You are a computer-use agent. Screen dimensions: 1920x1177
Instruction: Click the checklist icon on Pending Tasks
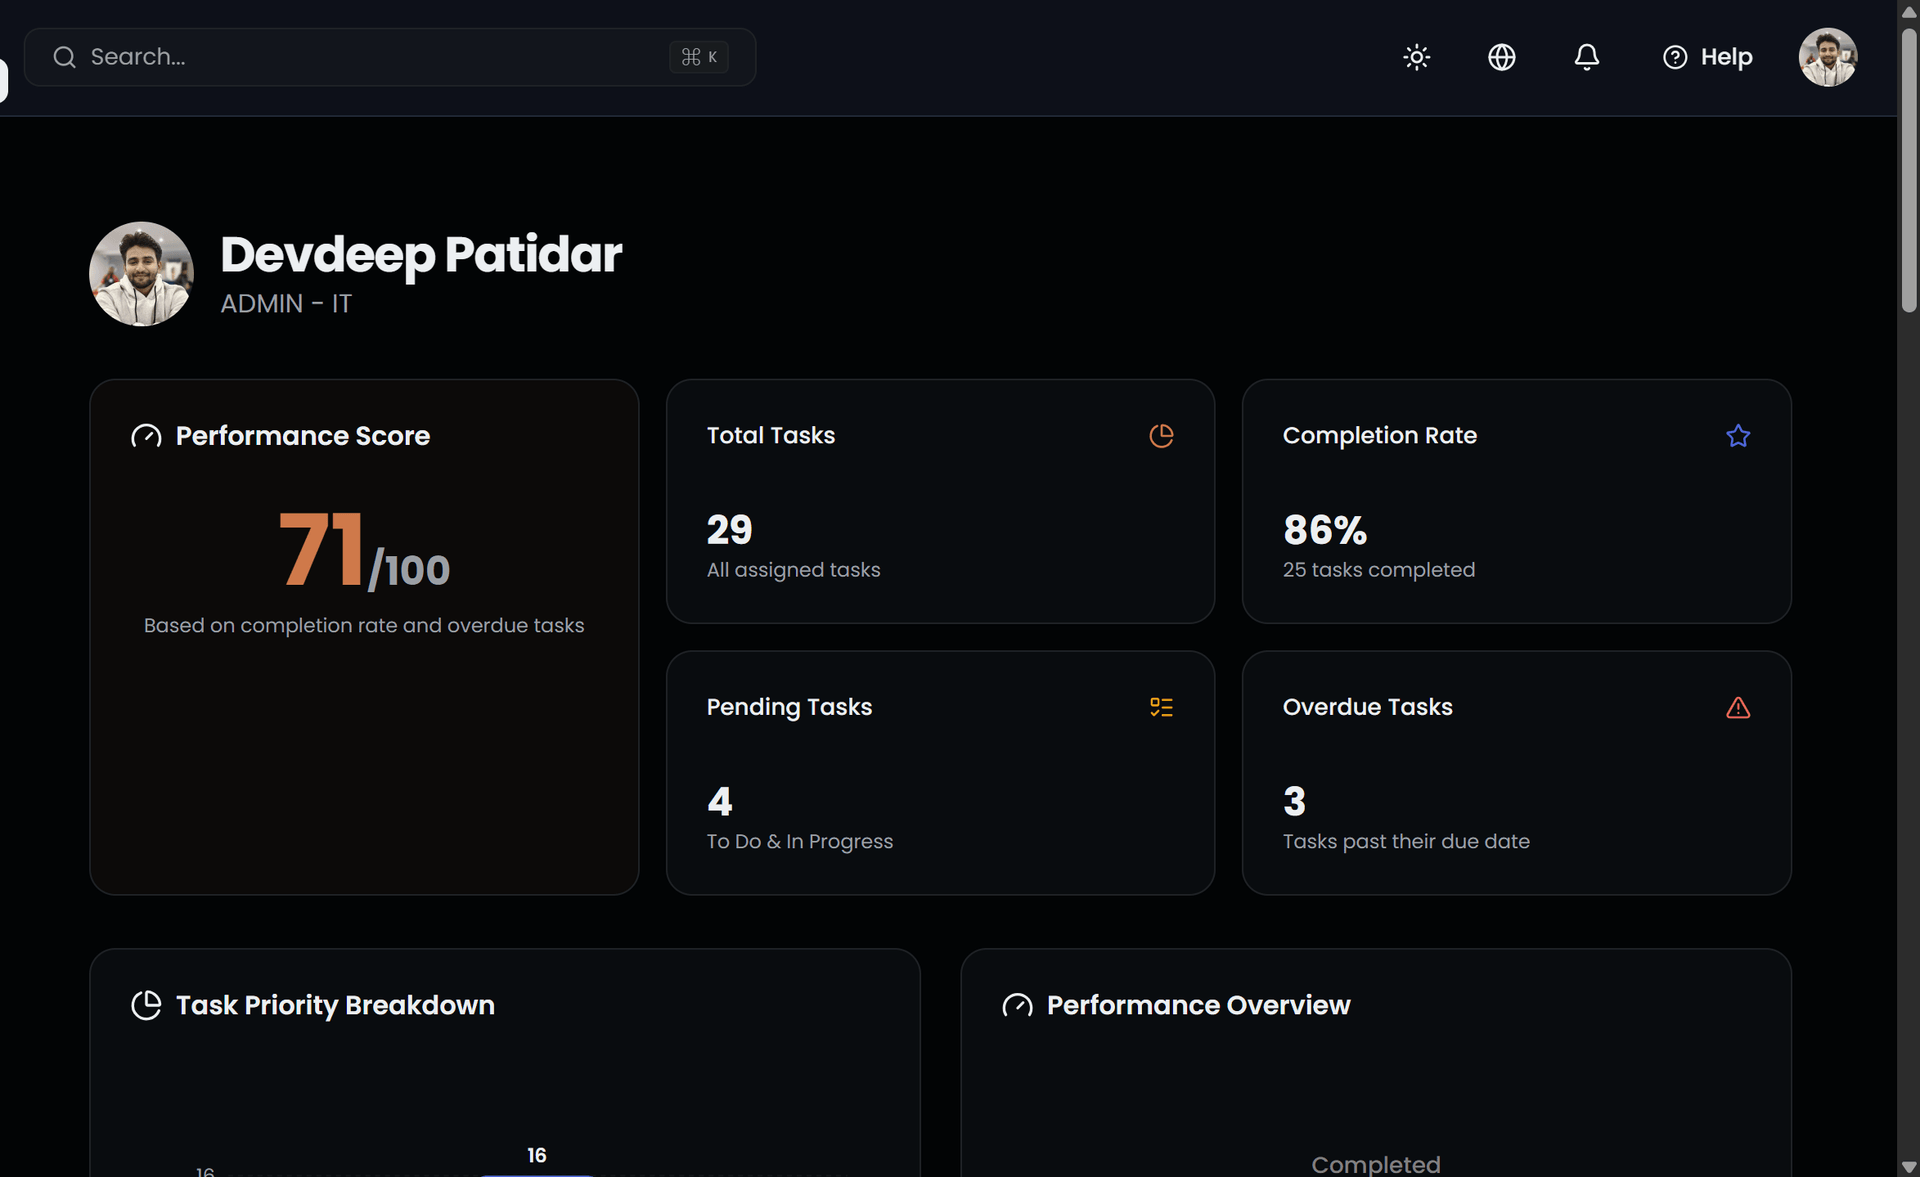pos(1161,707)
